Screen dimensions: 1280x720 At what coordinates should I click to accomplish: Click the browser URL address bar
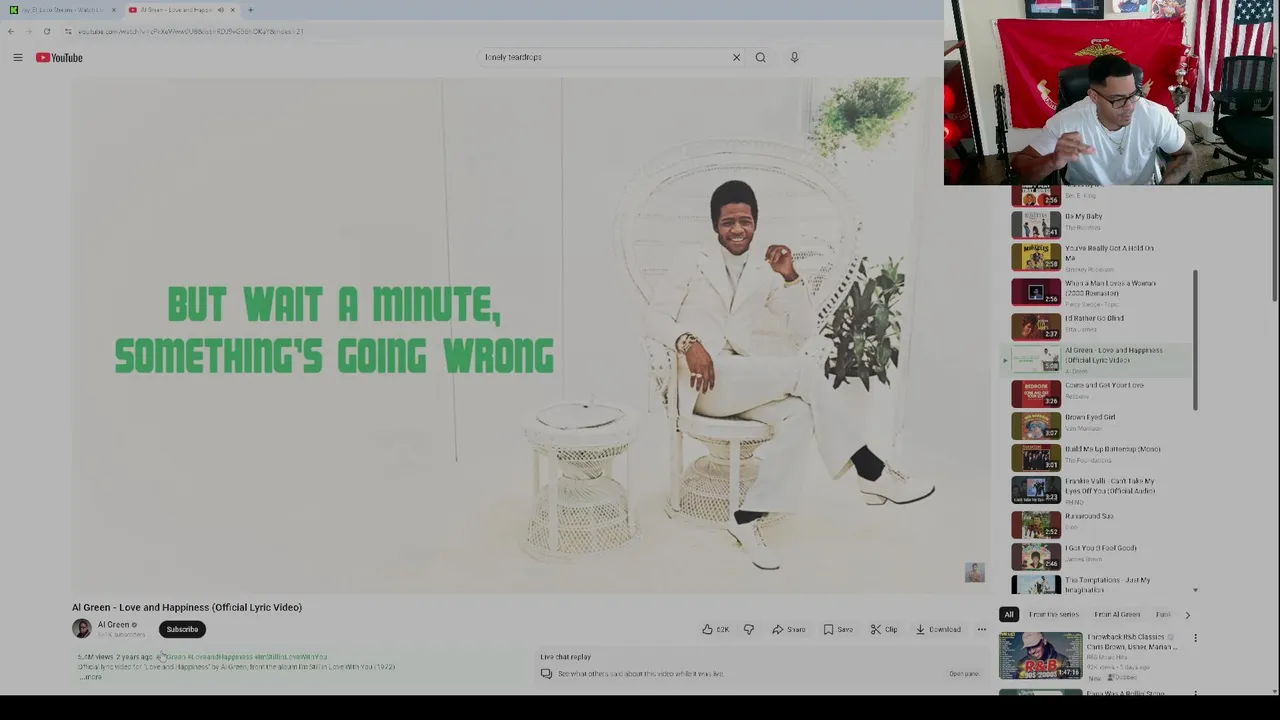pyautogui.click(x=500, y=31)
